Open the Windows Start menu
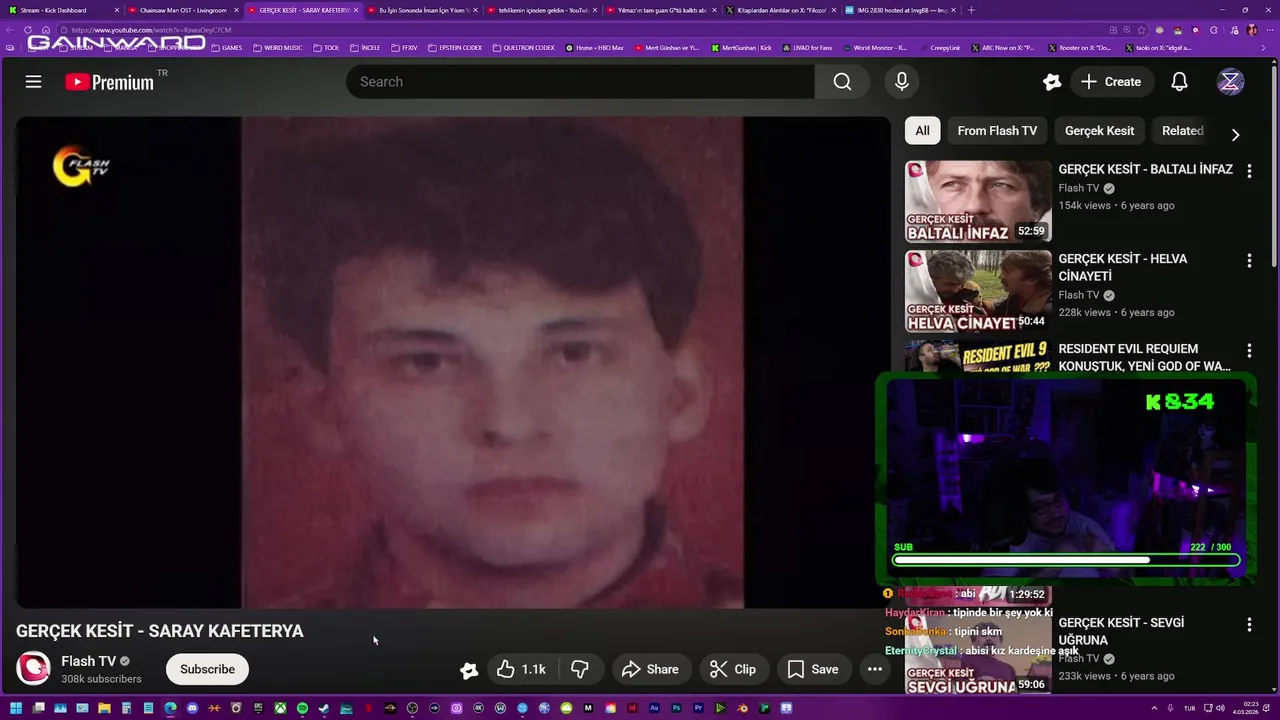 tap(16, 708)
